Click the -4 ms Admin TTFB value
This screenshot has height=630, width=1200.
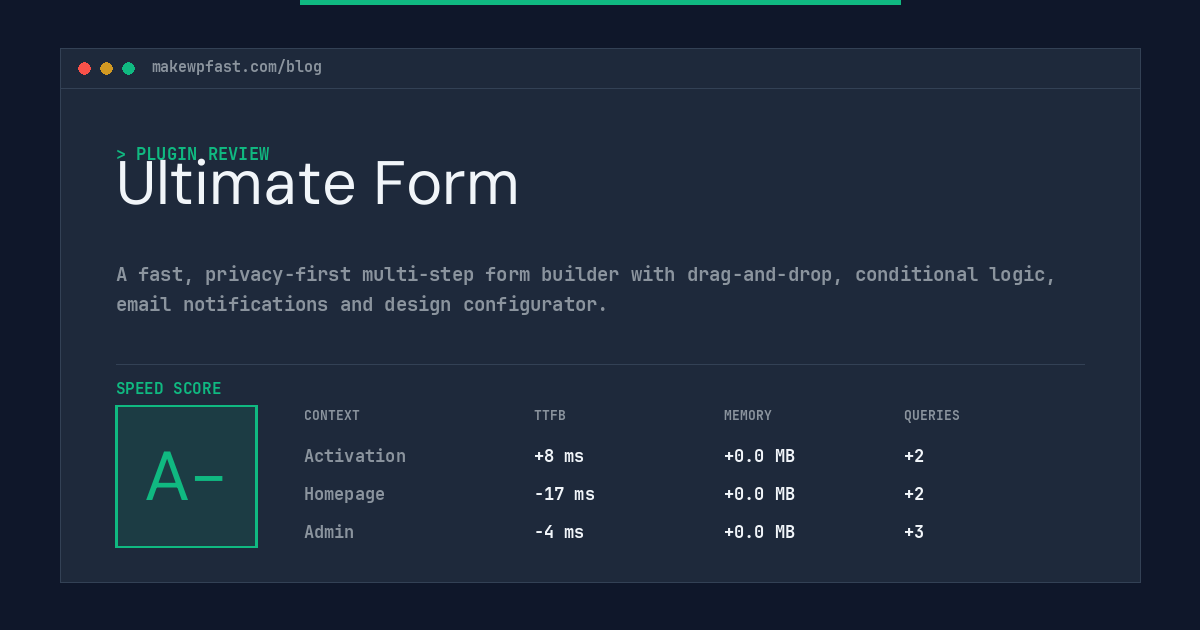click(x=559, y=532)
